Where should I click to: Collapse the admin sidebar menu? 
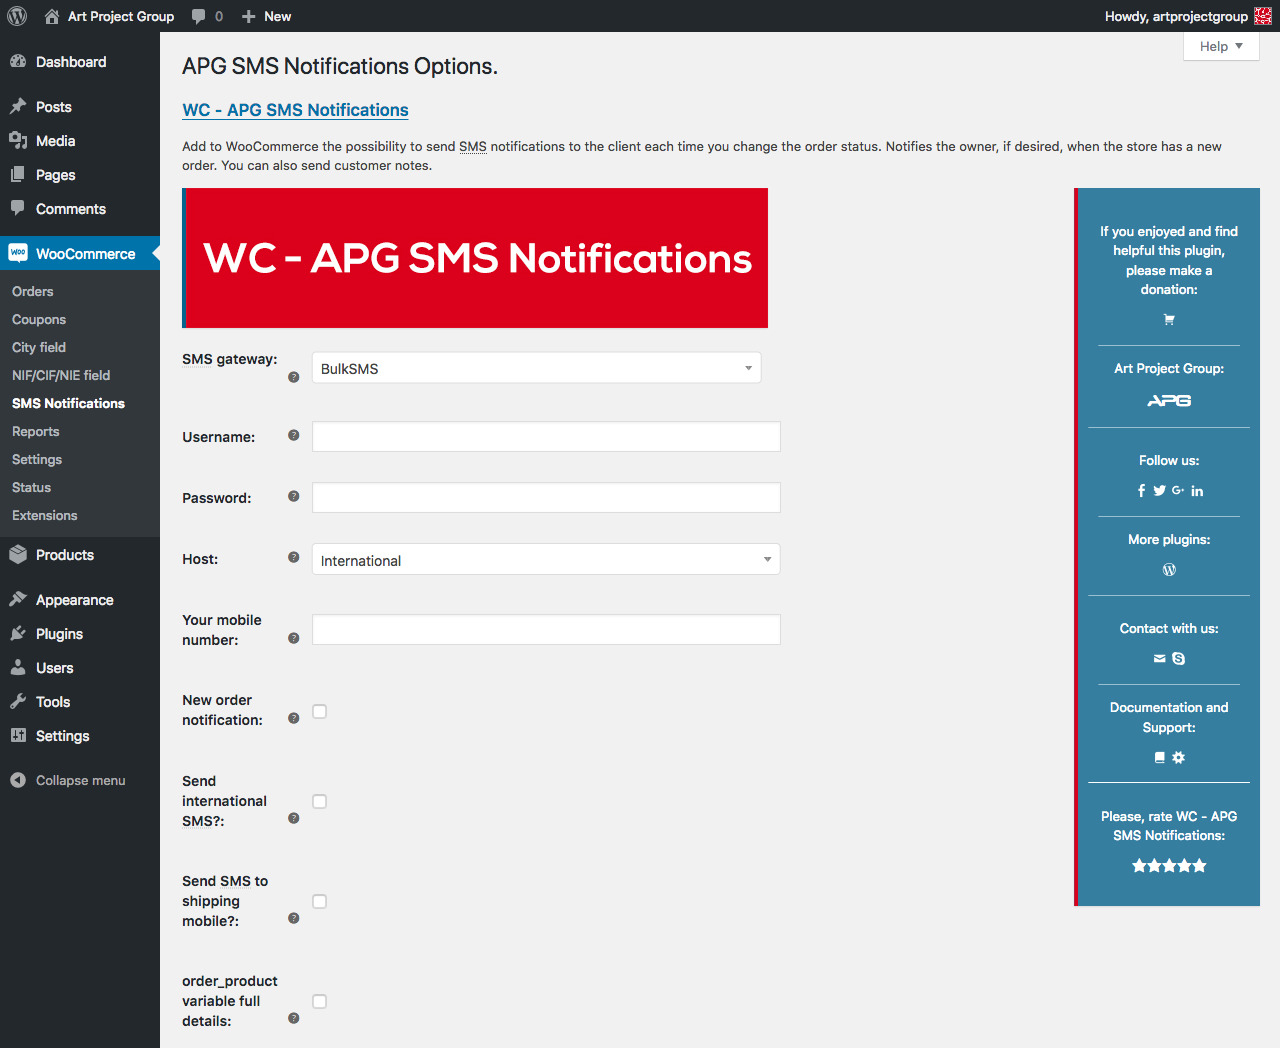[80, 780]
